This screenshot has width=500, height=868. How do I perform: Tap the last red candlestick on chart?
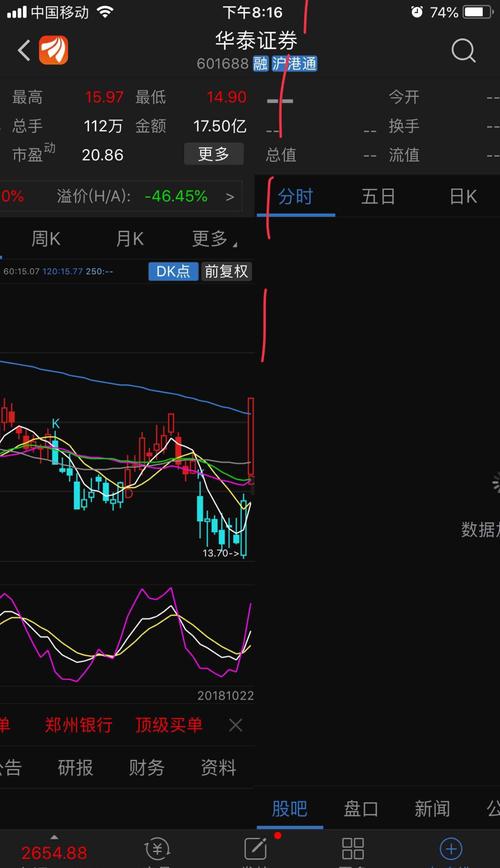[251, 437]
